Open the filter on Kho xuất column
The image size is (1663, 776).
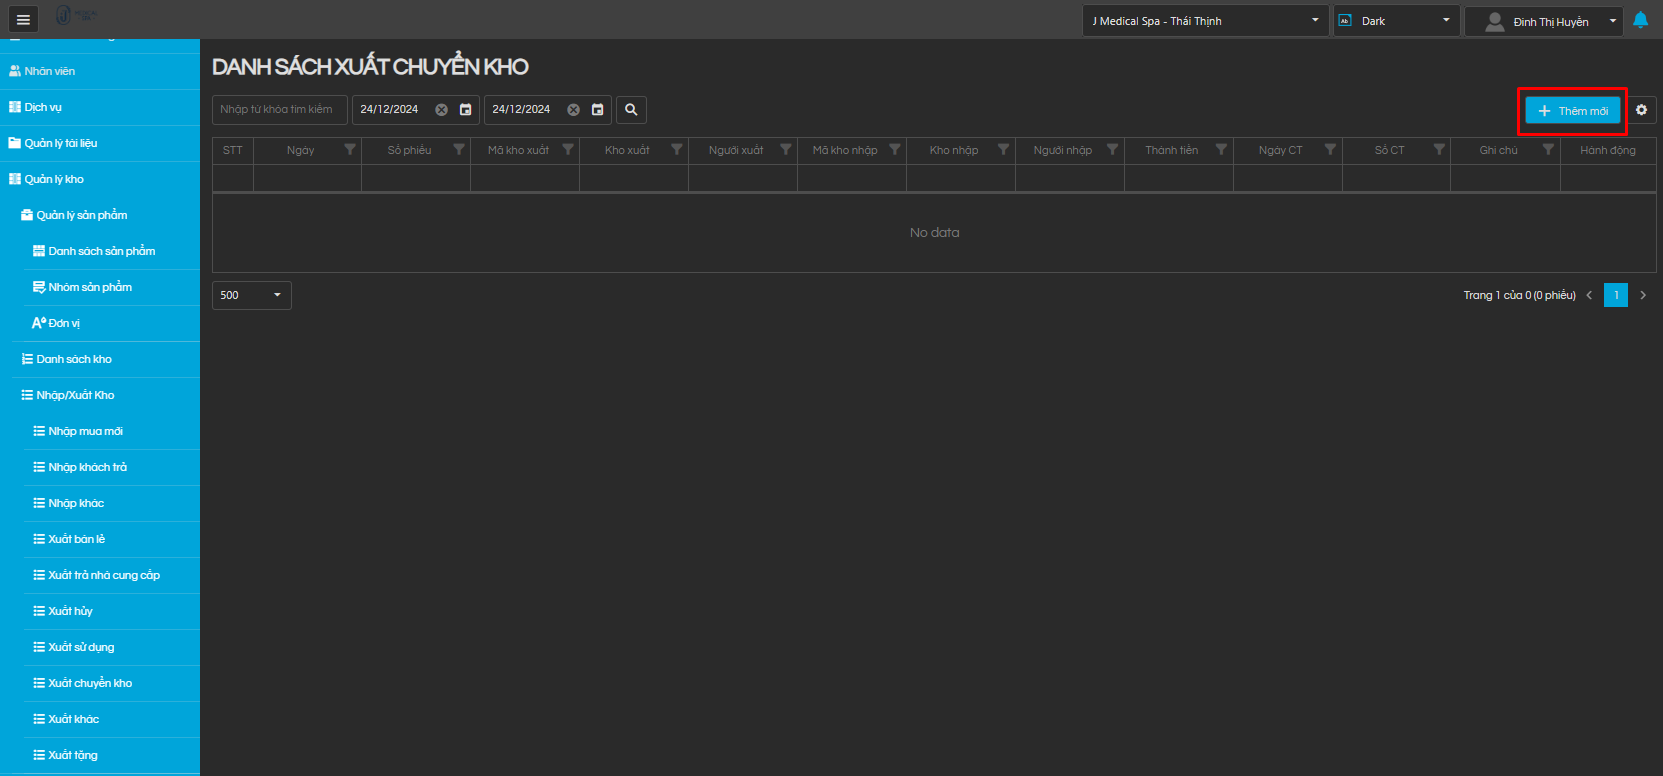(677, 150)
